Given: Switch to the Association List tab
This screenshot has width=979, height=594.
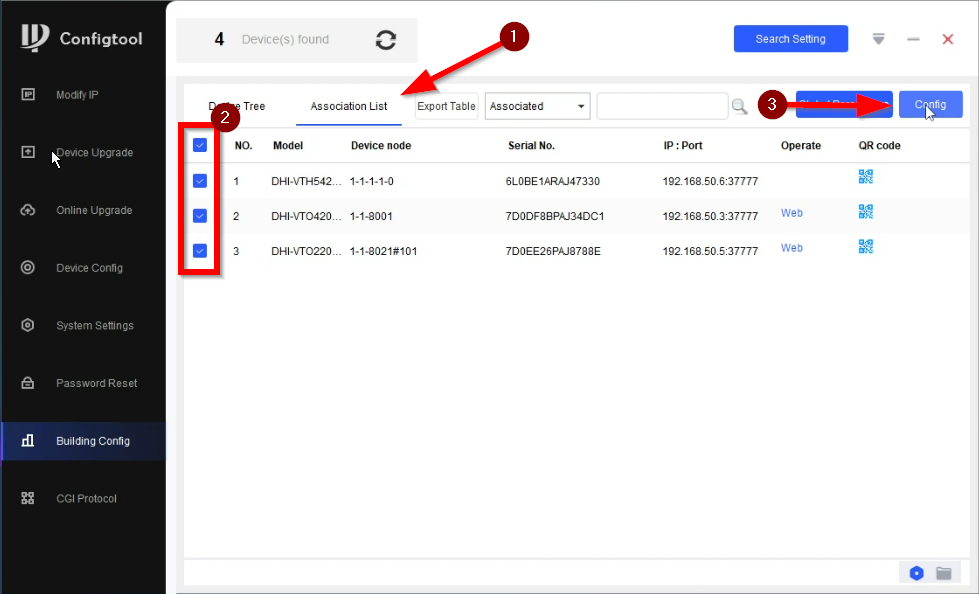Looking at the screenshot, I should click(x=348, y=106).
